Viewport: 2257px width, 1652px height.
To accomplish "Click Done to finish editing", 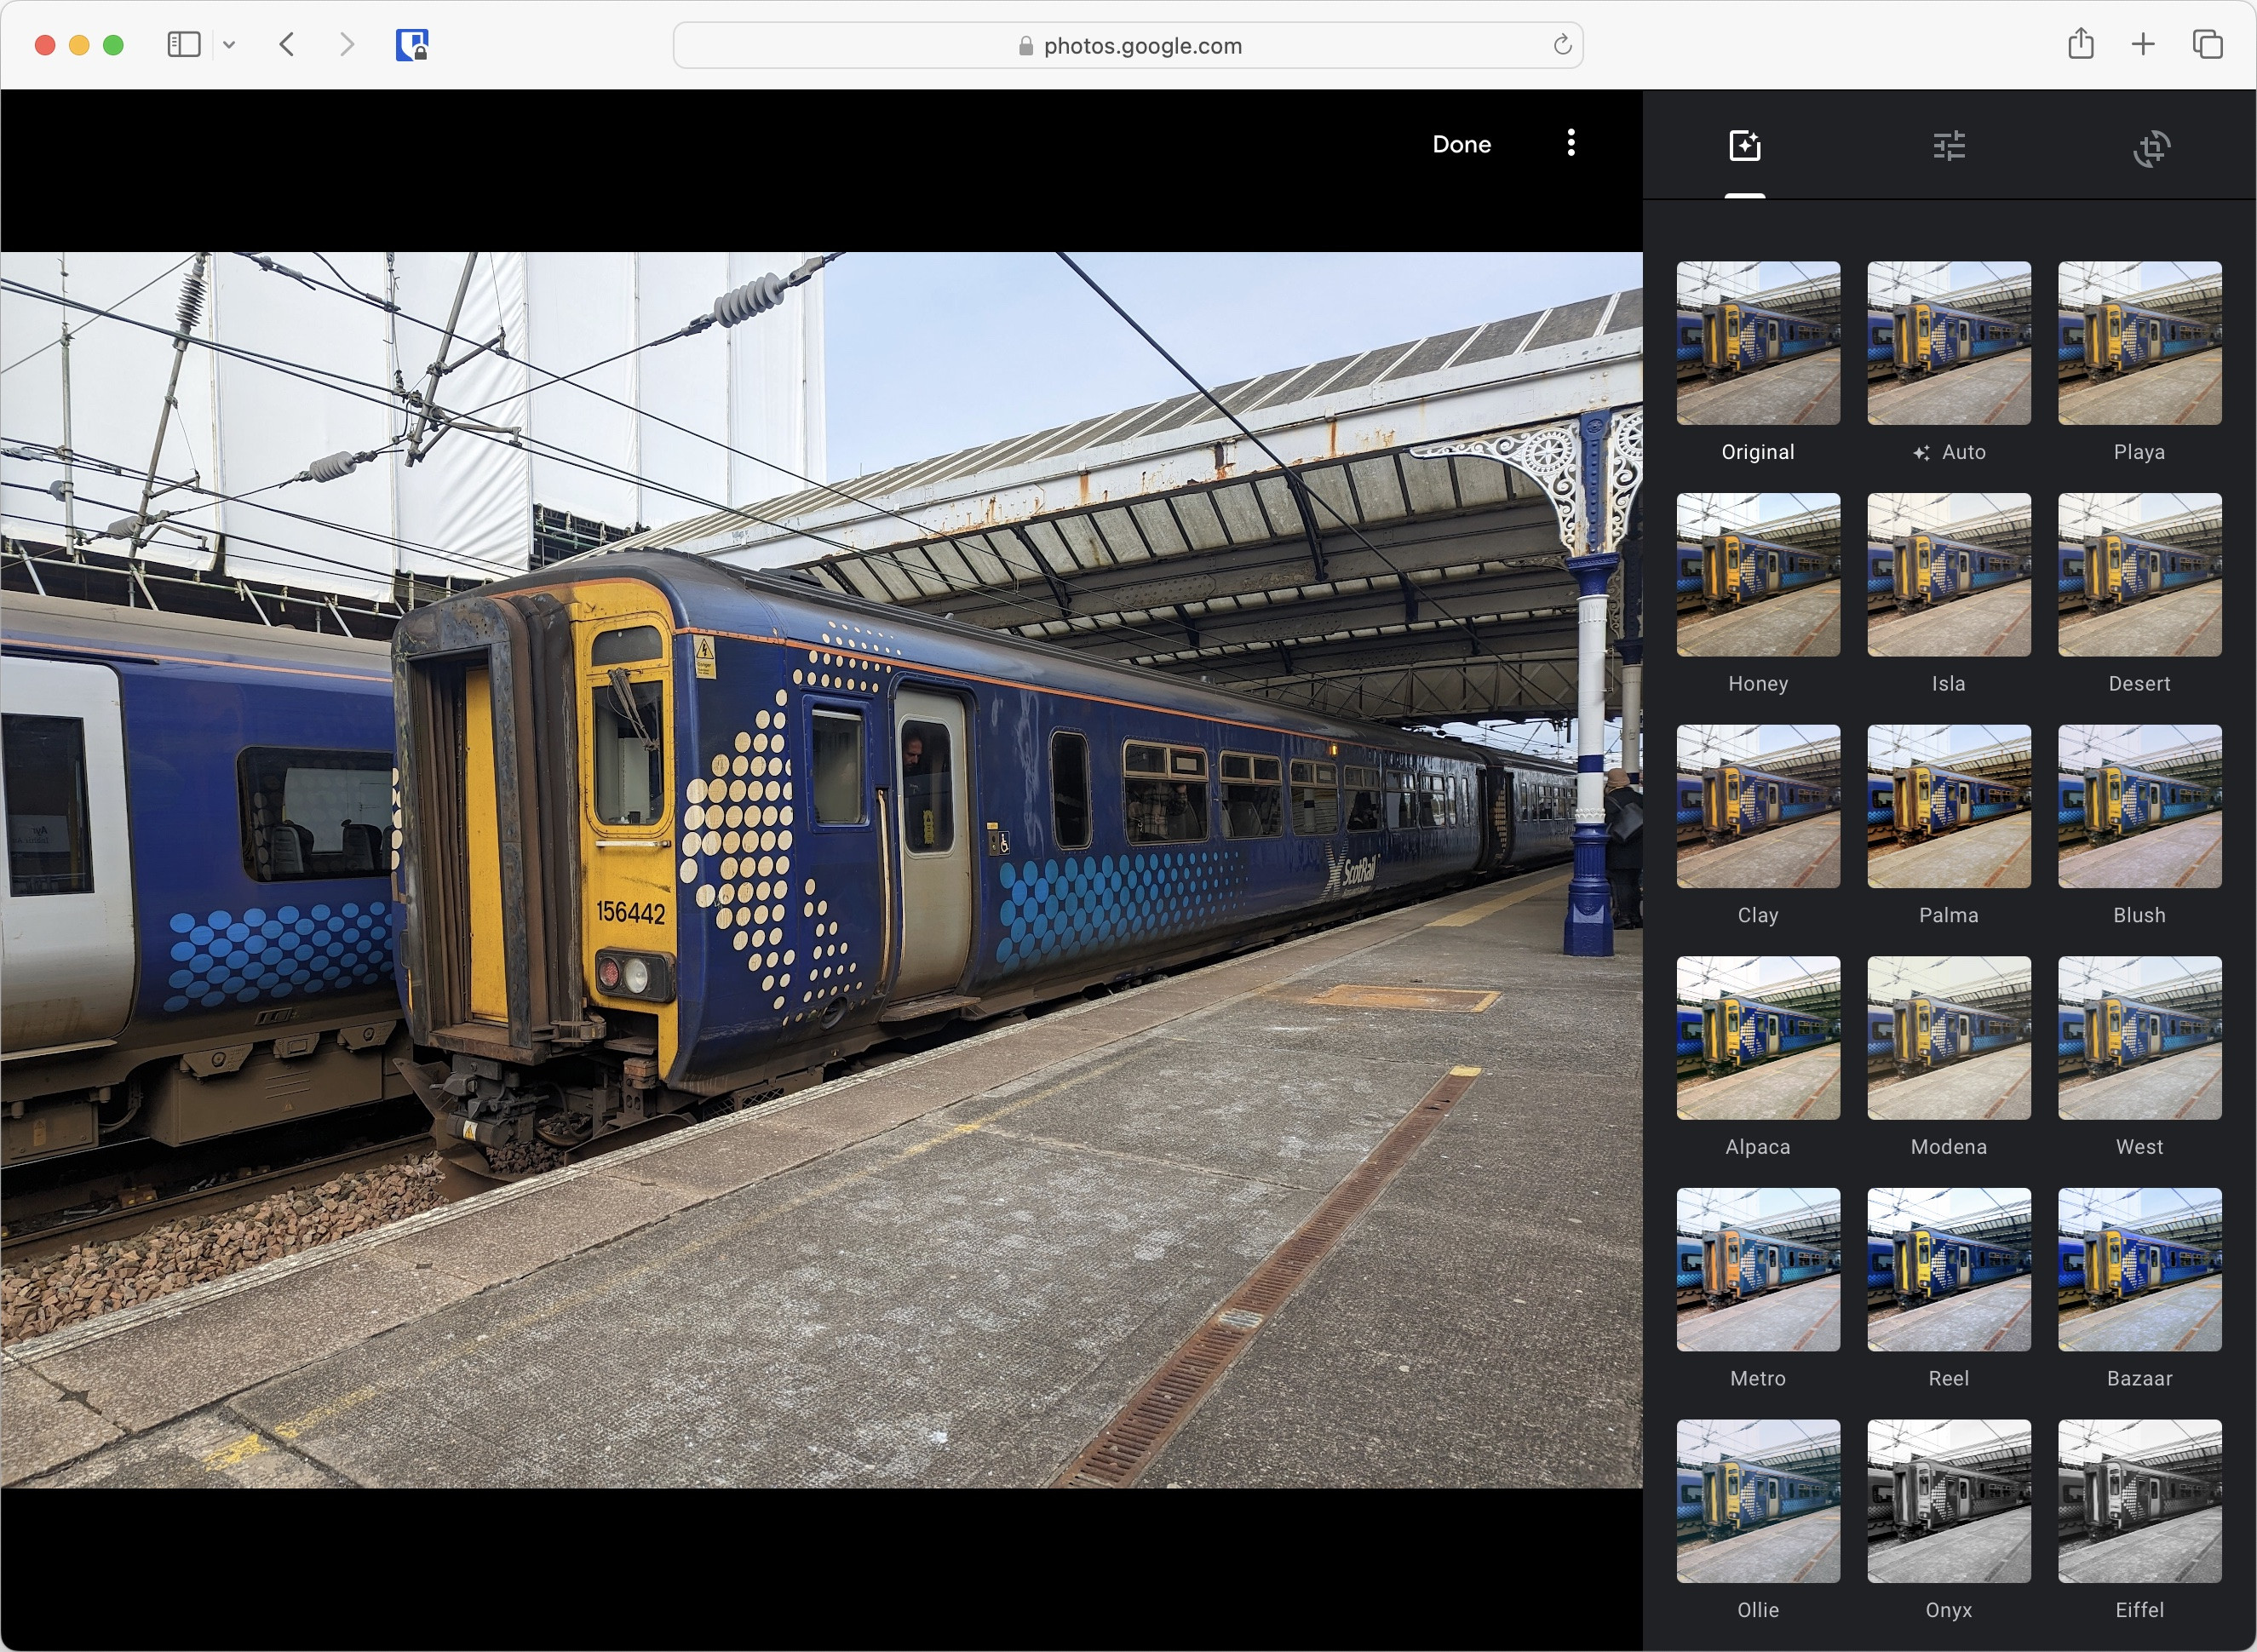I will (x=1461, y=144).
